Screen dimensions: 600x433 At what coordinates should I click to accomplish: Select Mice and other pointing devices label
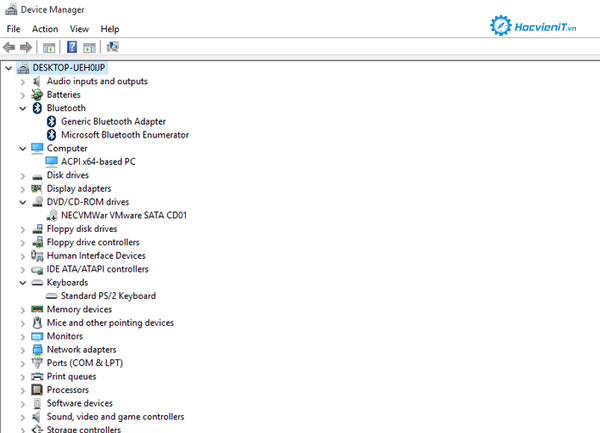point(110,323)
